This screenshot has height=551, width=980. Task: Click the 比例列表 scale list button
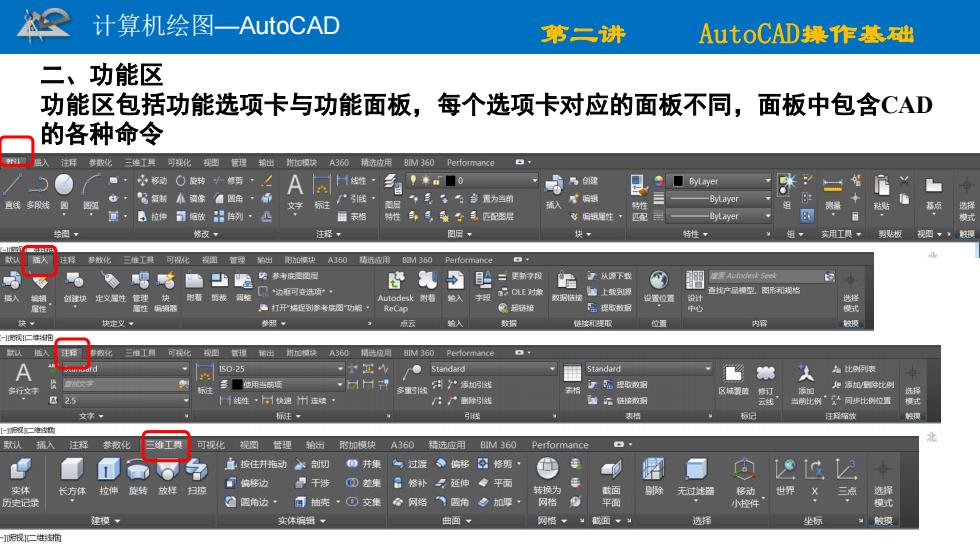click(x=854, y=369)
